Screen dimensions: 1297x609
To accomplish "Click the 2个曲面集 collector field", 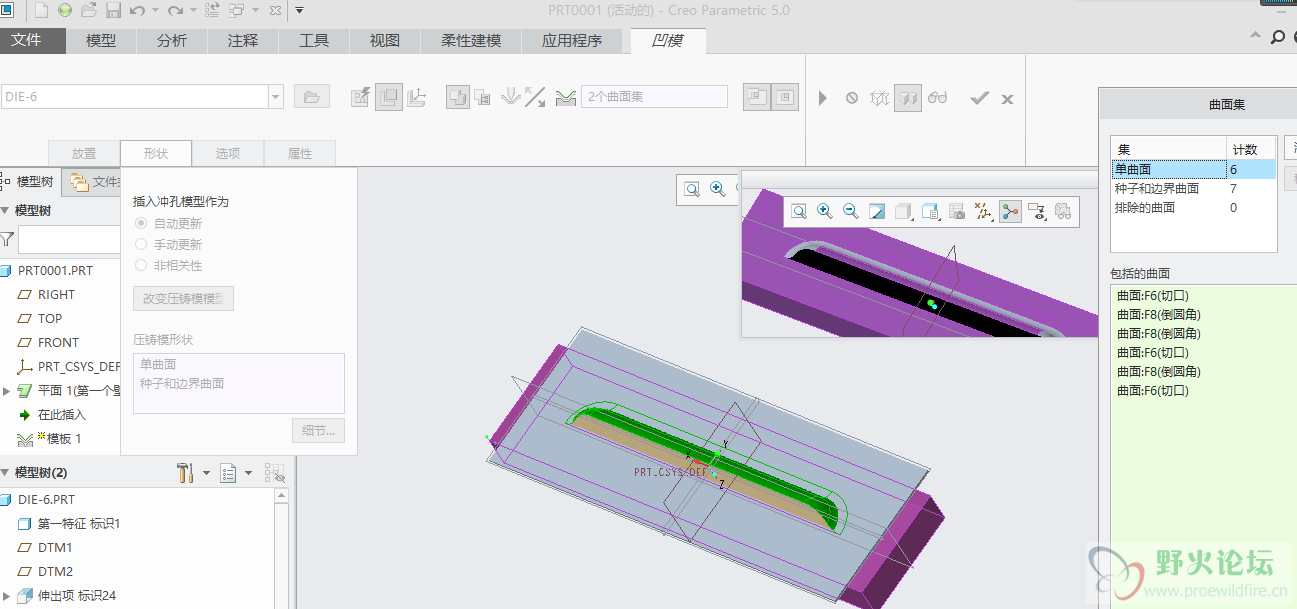I will [655, 97].
